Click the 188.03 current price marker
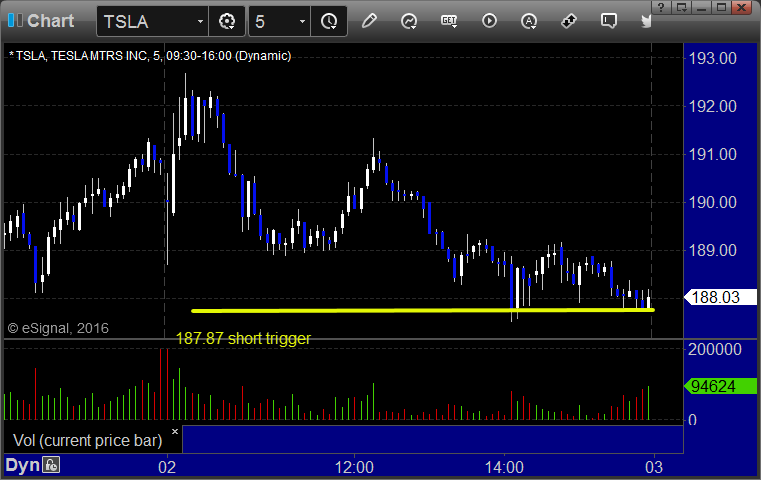 pyautogui.click(x=720, y=297)
